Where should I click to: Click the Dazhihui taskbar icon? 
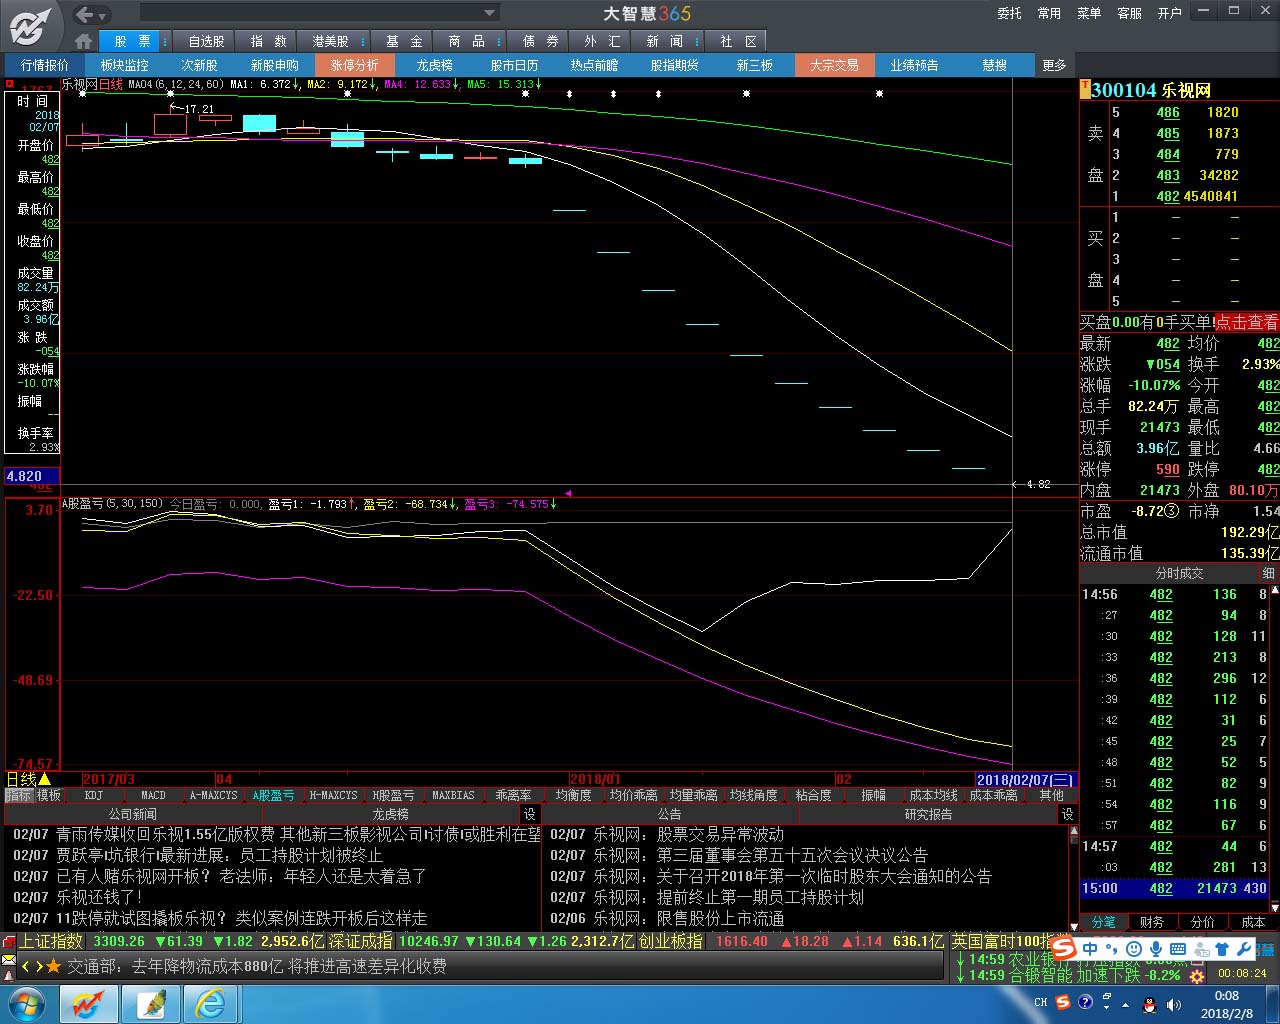point(88,1003)
